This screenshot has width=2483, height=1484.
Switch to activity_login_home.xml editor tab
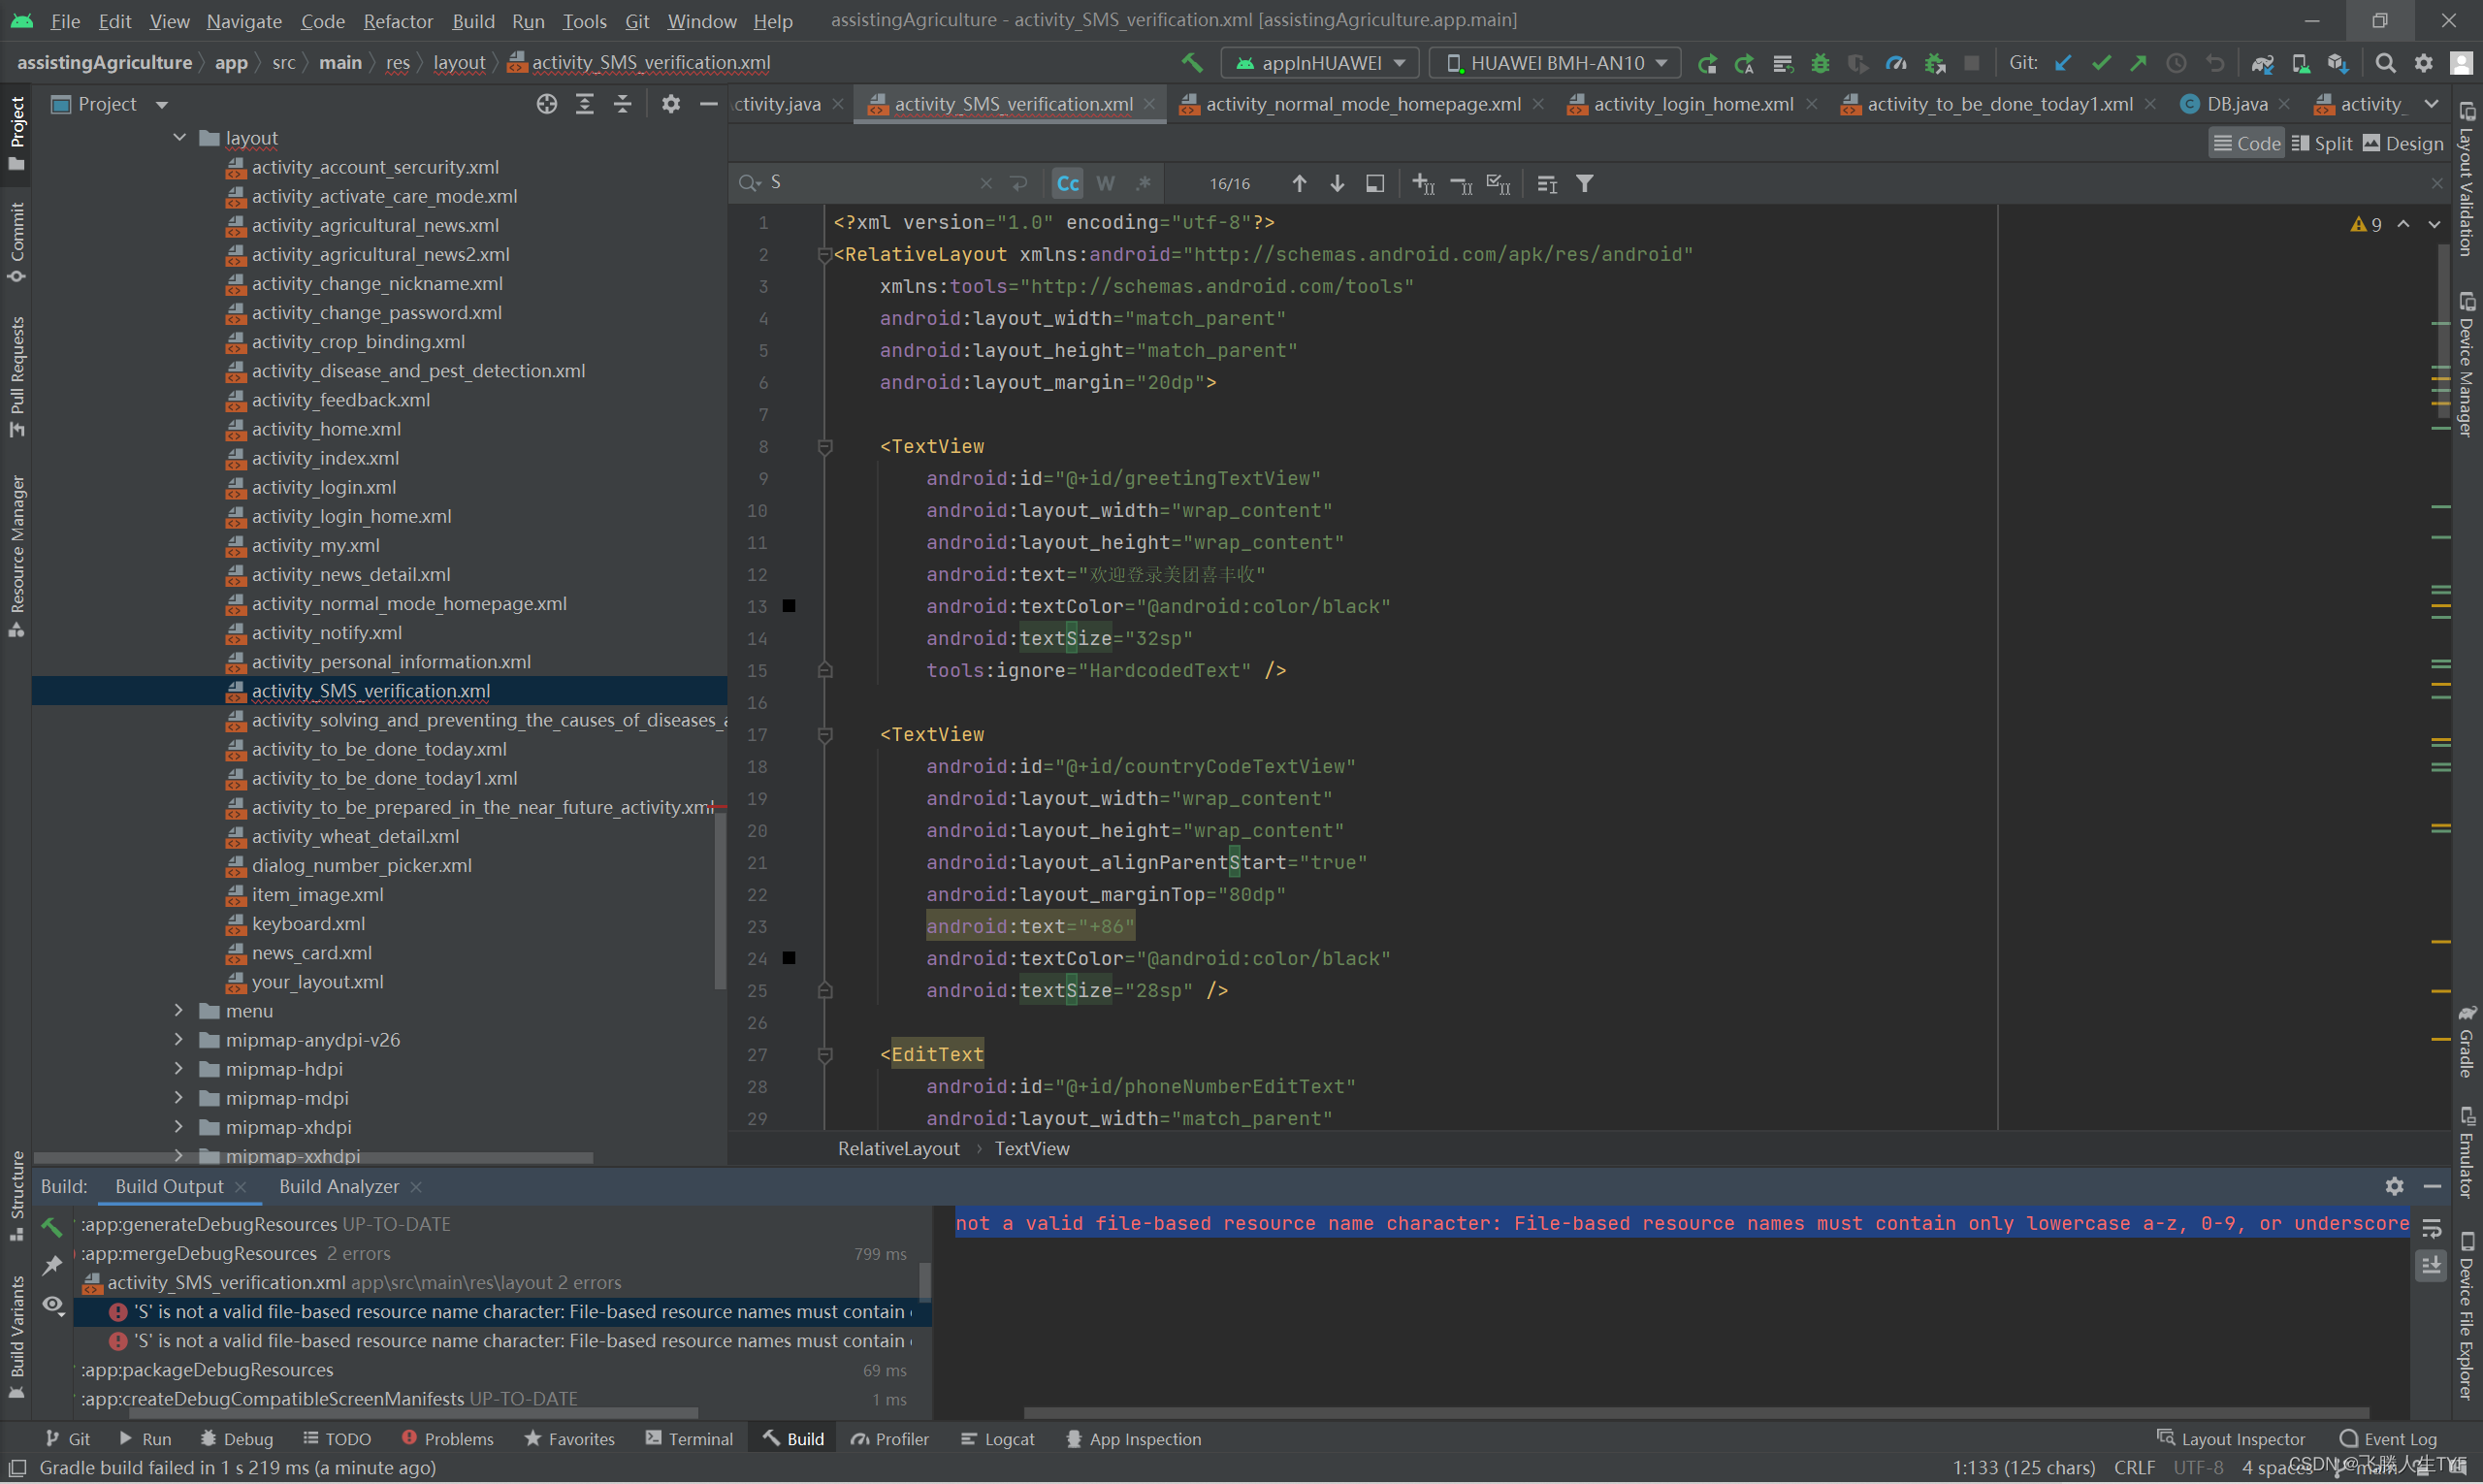point(1692,104)
